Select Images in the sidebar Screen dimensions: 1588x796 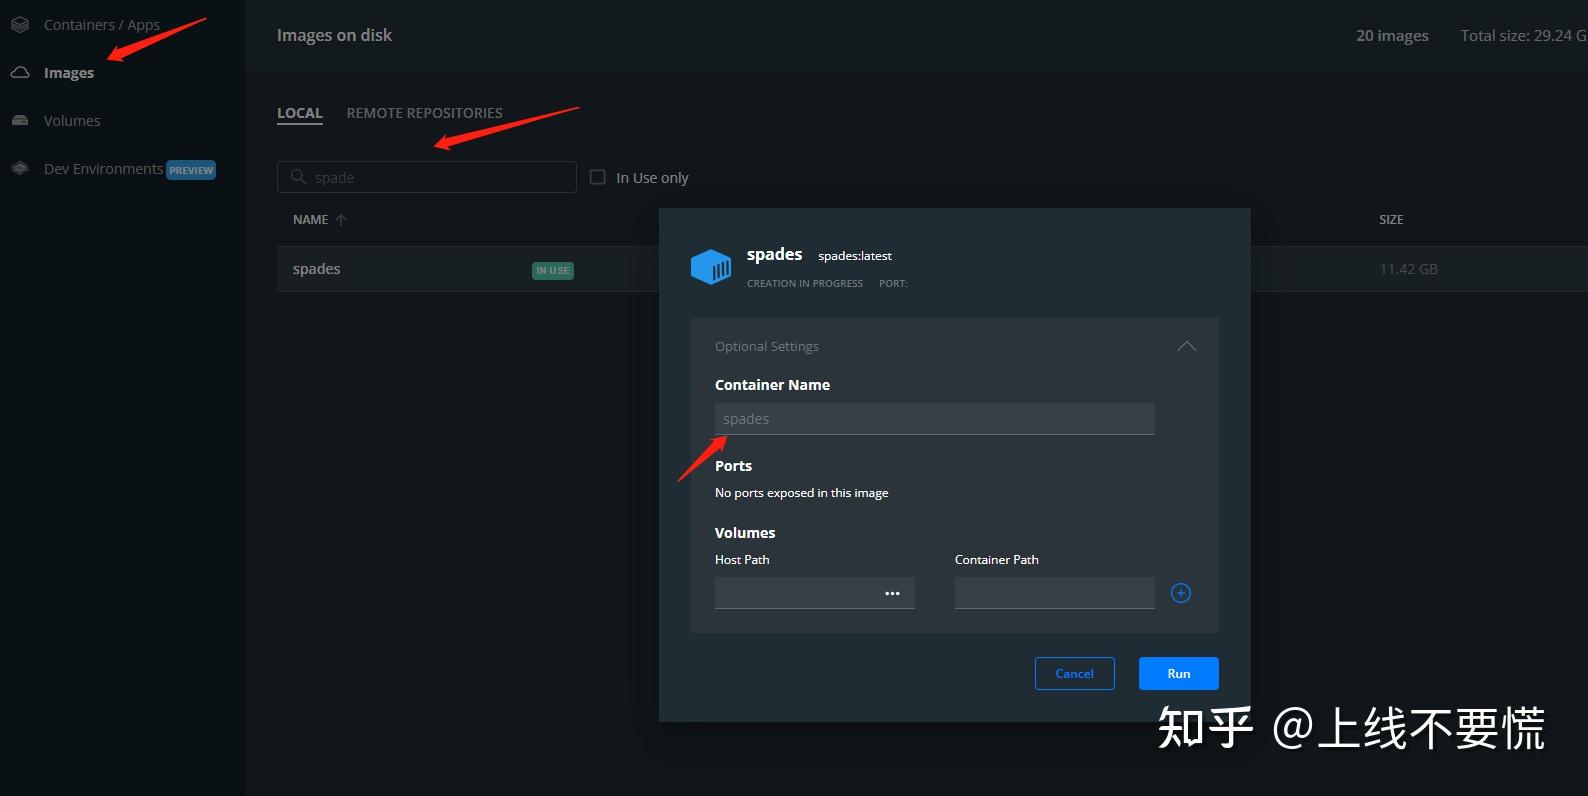(69, 73)
